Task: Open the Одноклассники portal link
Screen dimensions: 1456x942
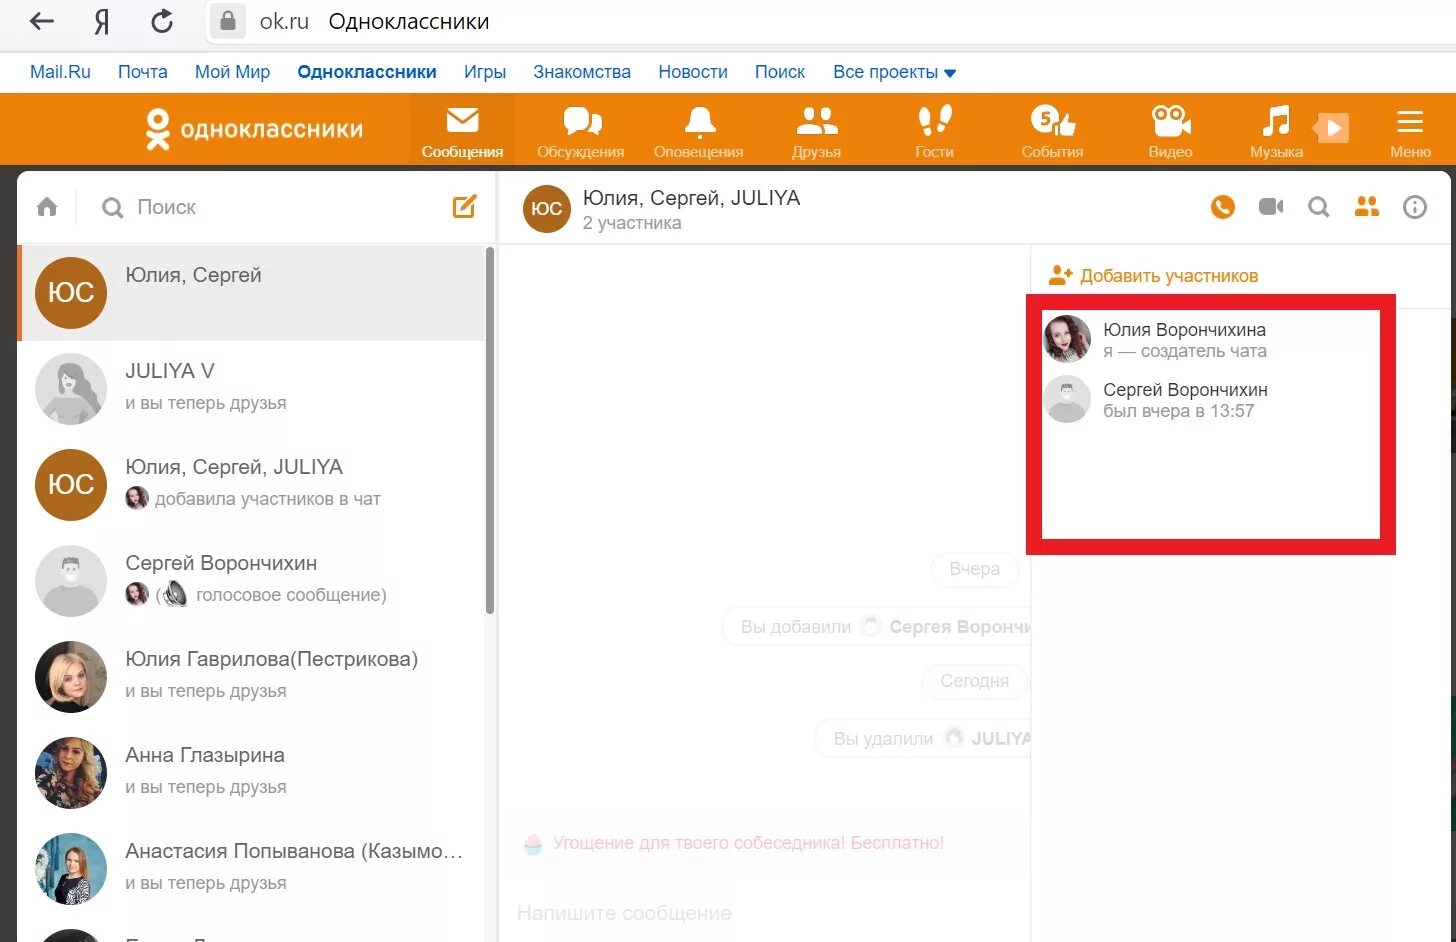Action: 367,72
